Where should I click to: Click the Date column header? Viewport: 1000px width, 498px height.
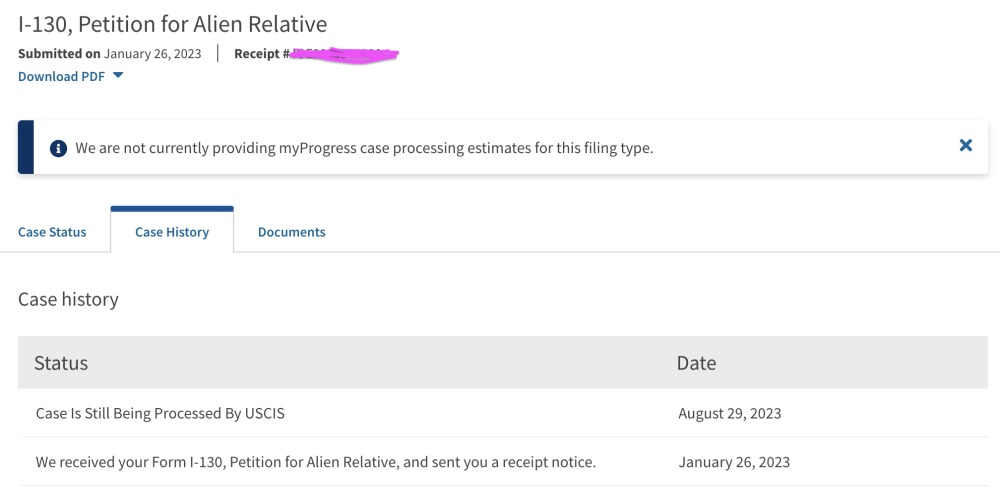[696, 363]
